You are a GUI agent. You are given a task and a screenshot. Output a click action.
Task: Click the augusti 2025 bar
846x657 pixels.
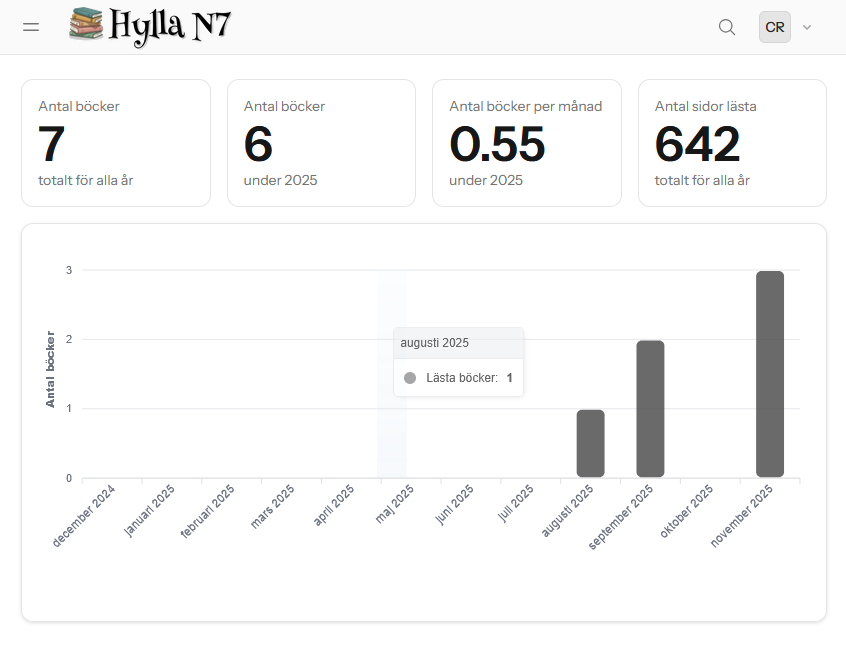tap(590, 443)
